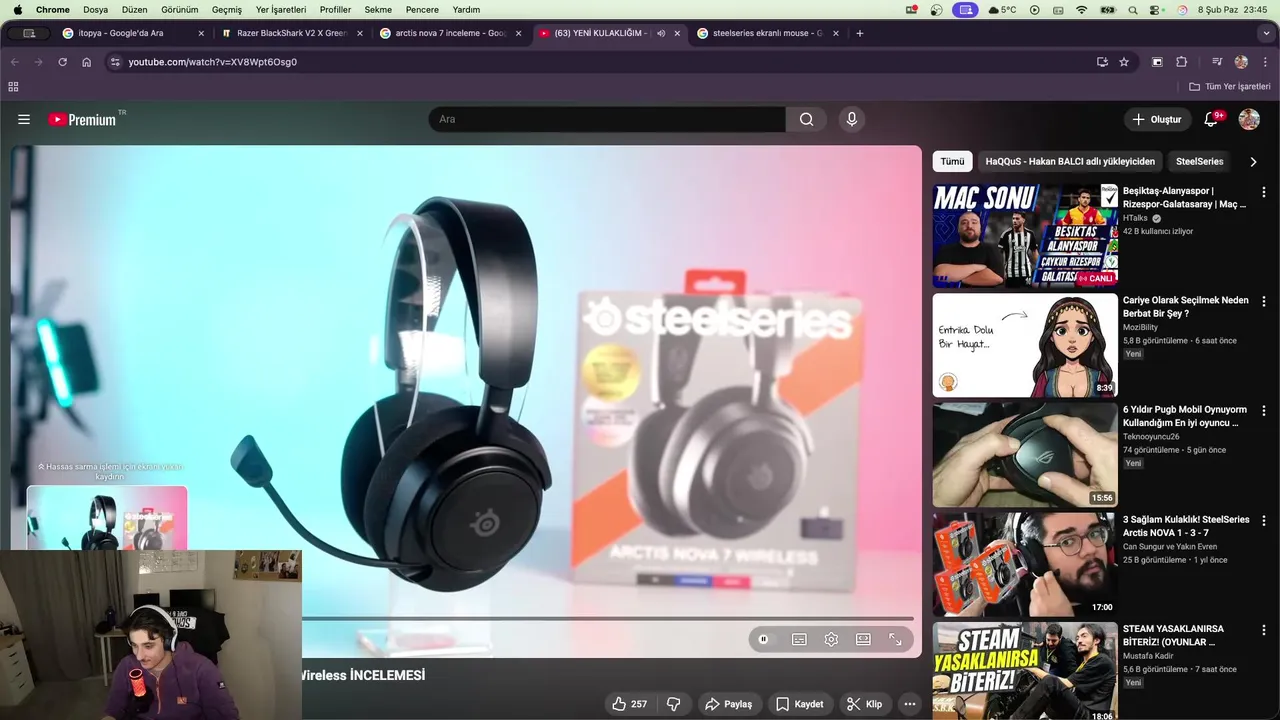1280x720 pixels.
Task: Open Chrome tab search dropdown arrow
Action: pyautogui.click(x=1266, y=33)
